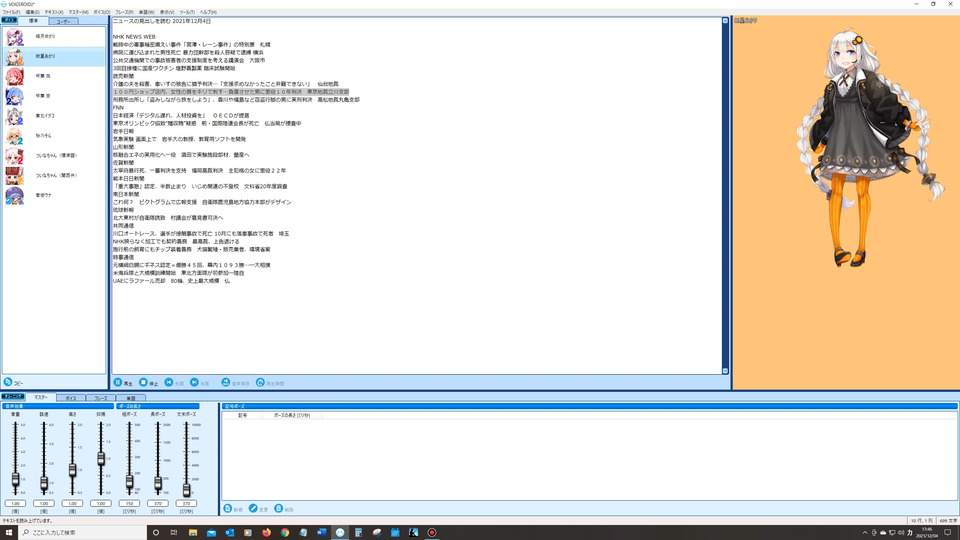
Task: Click the コピー copy voice icon
Action: tap(8, 382)
